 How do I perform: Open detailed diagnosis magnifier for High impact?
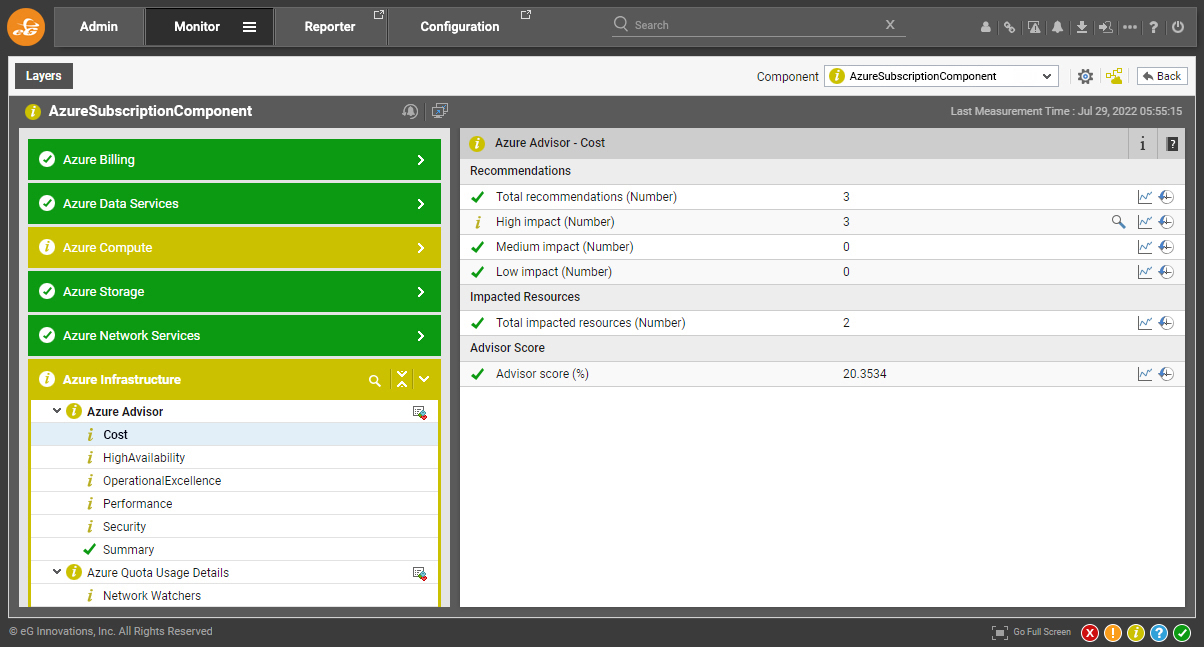[x=1119, y=222]
